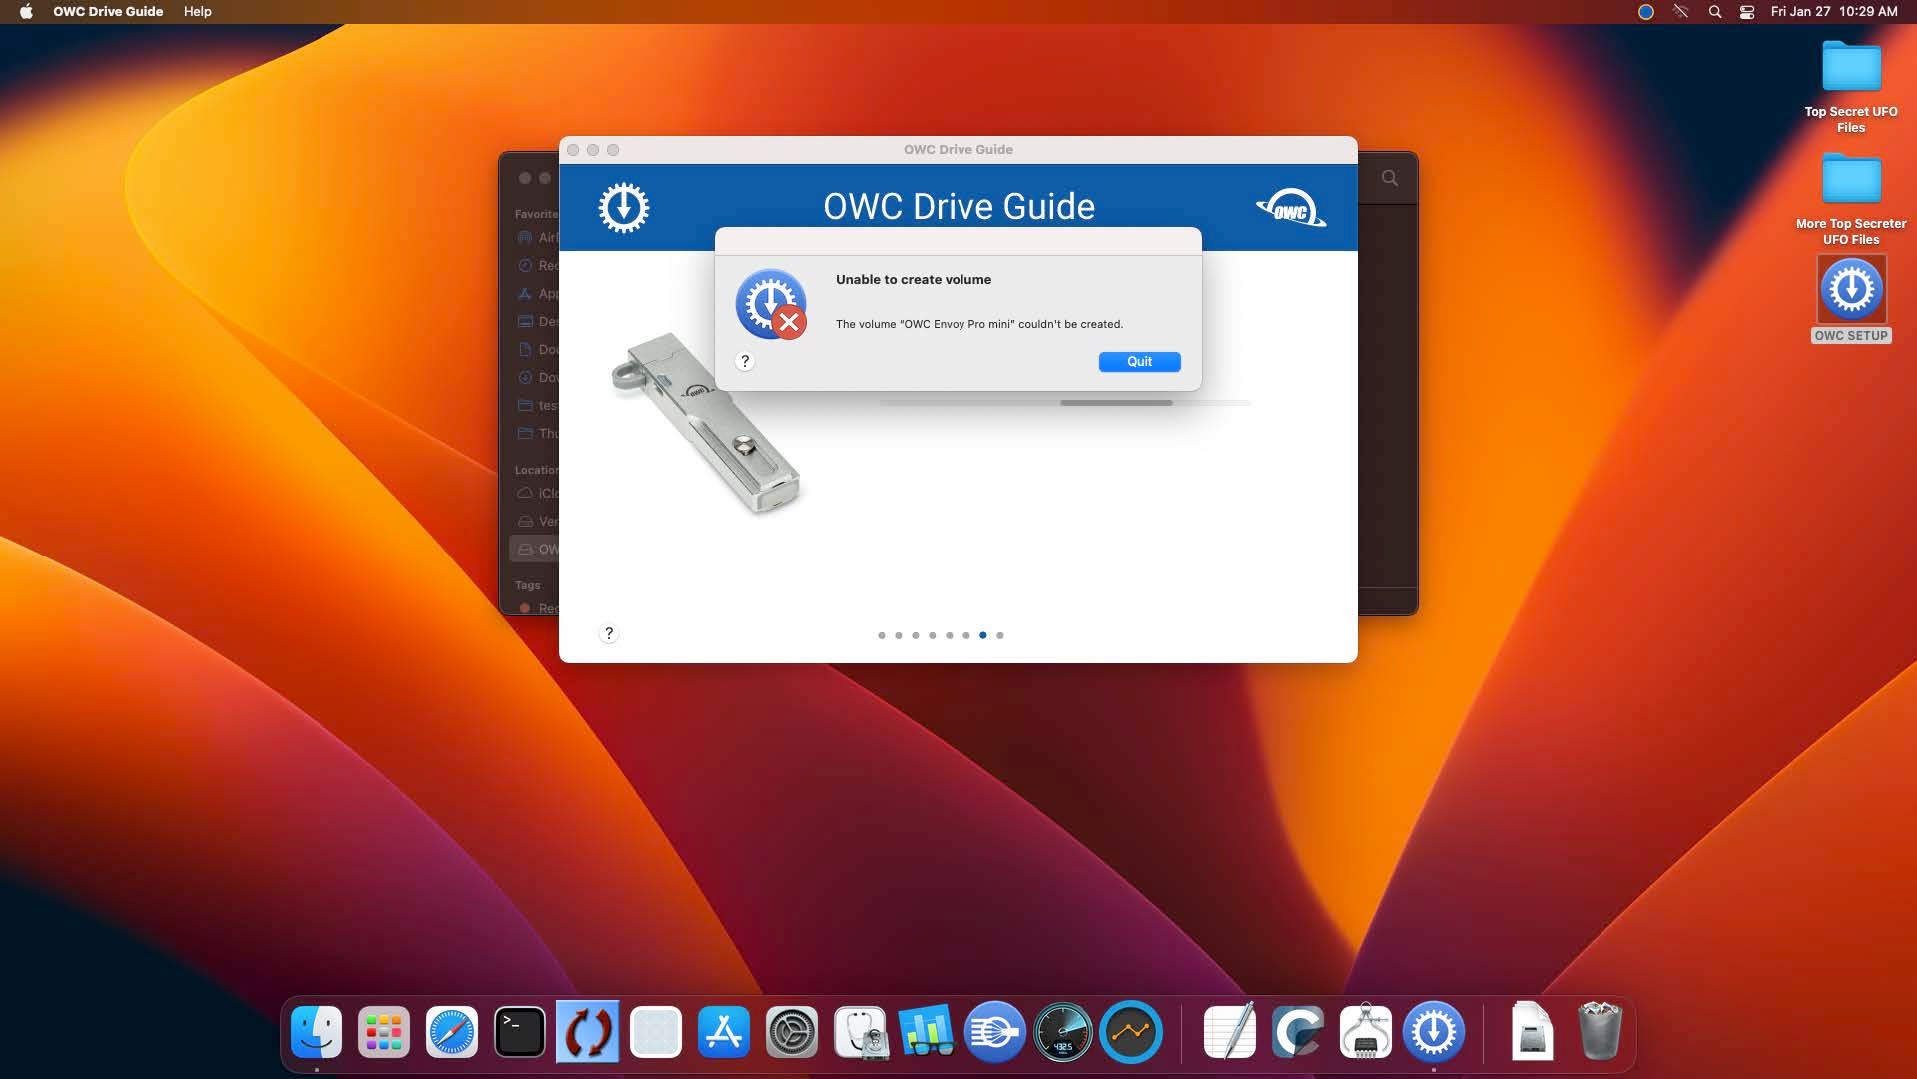
Task: Click the gear download icon in the header
Action: [624, 208]
